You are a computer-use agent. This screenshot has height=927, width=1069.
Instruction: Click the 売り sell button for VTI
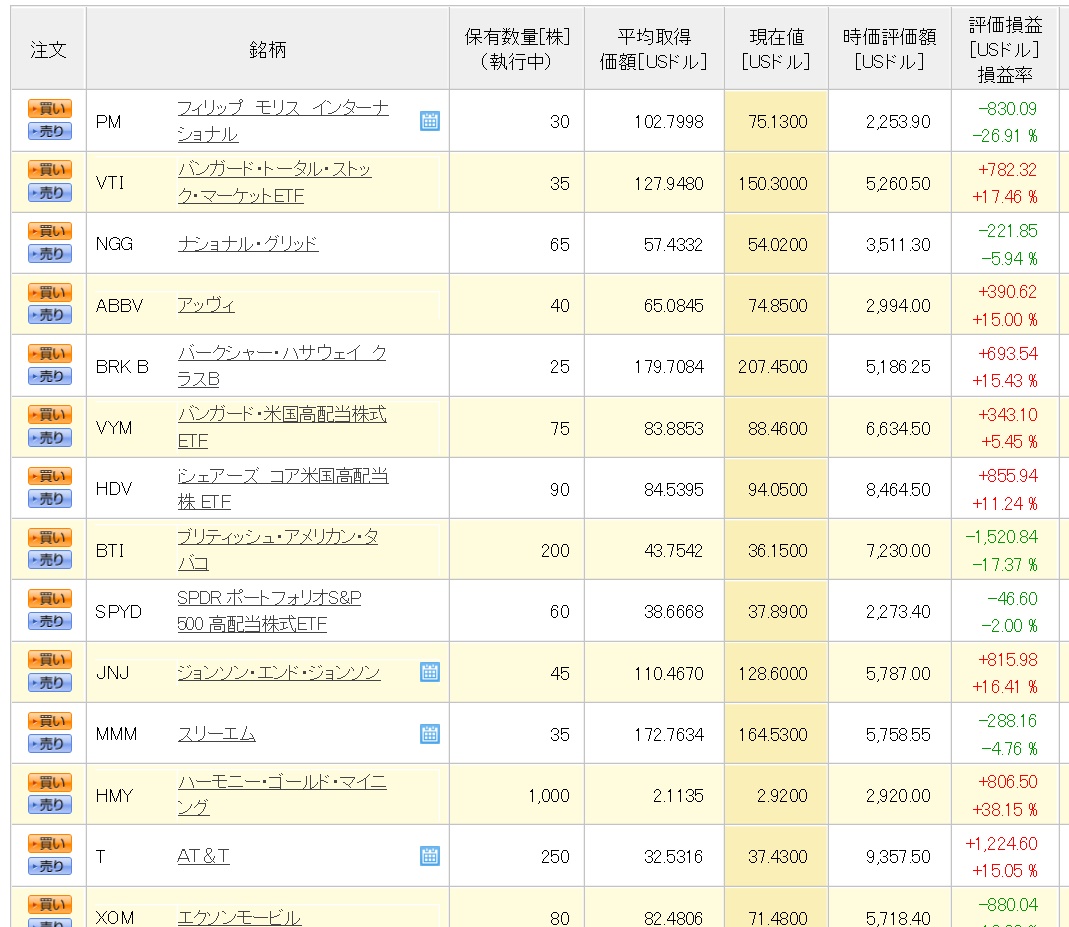49,193
